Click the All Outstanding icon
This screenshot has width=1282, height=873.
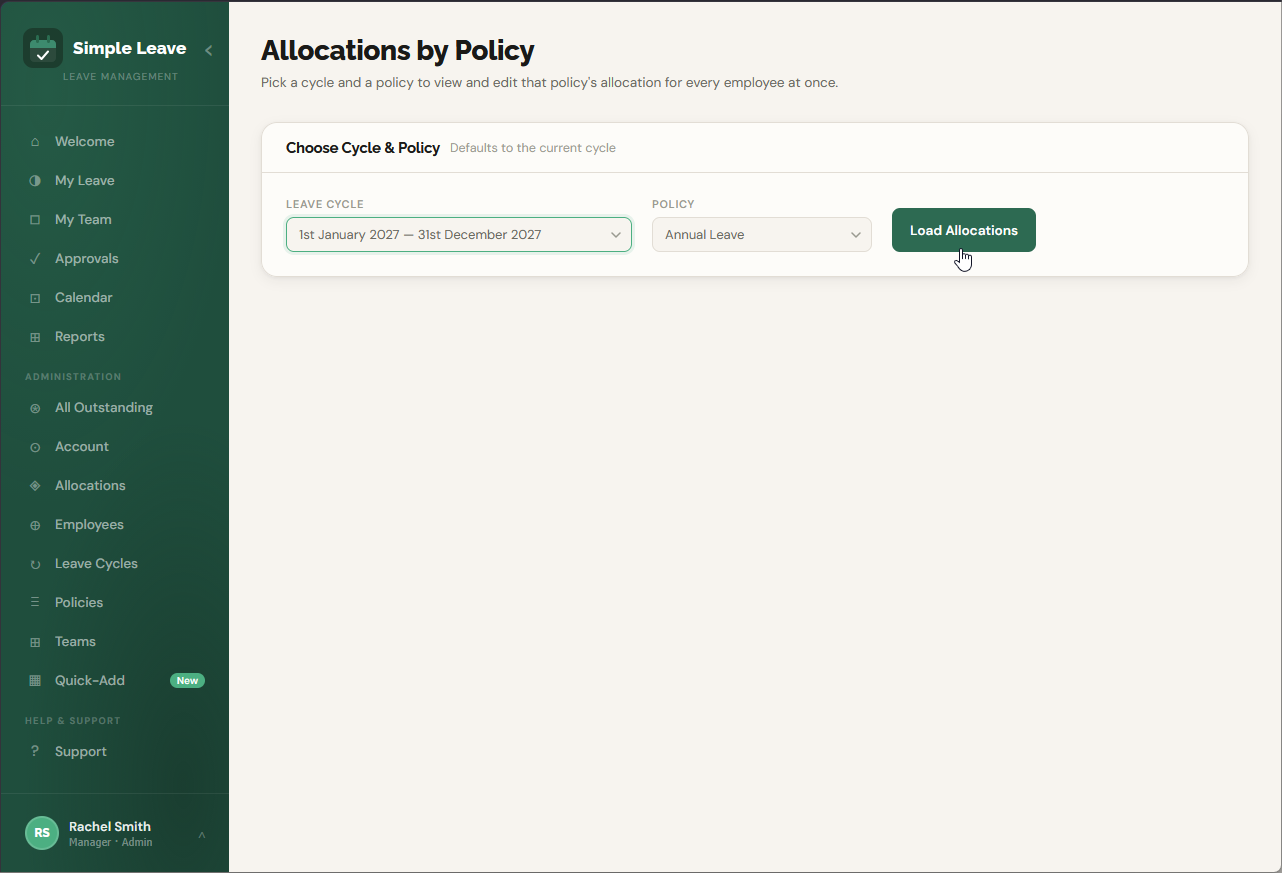tap(35, 408)
